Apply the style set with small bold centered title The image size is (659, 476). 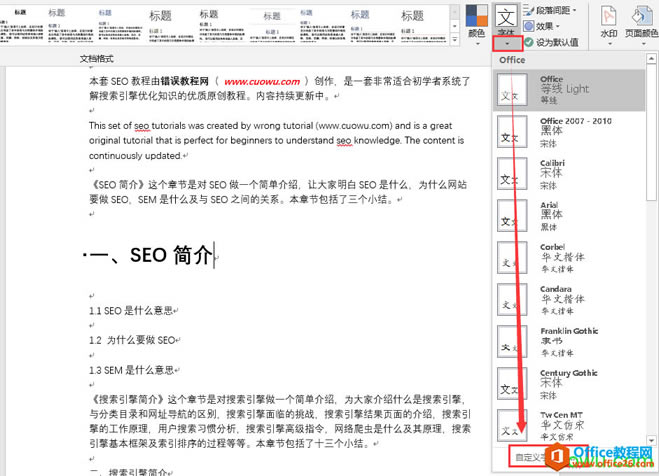[20, 25]
